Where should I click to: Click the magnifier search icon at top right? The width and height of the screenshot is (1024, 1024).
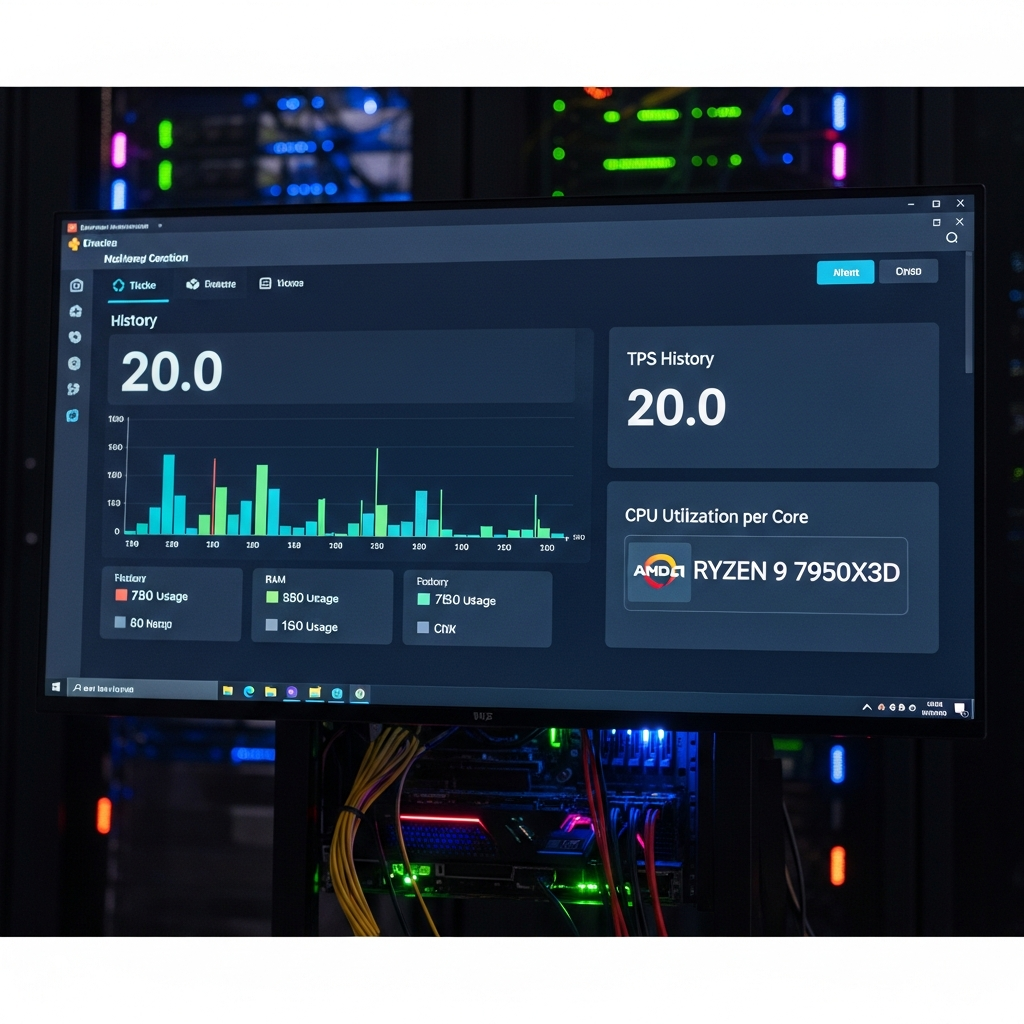(x=952, y=238)
